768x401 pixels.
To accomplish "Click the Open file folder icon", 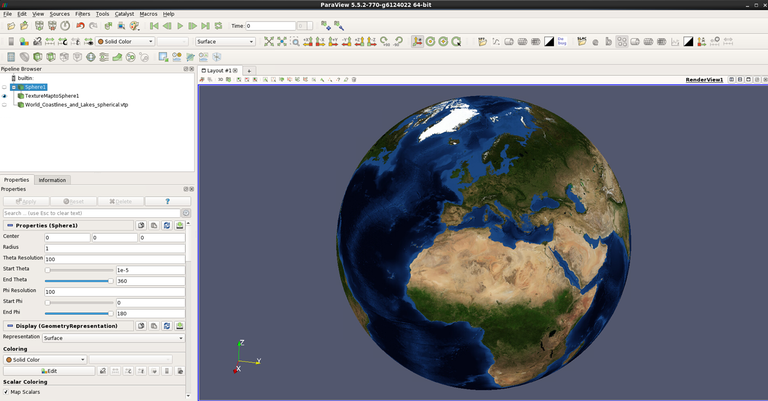I will [x=10, y=25].
